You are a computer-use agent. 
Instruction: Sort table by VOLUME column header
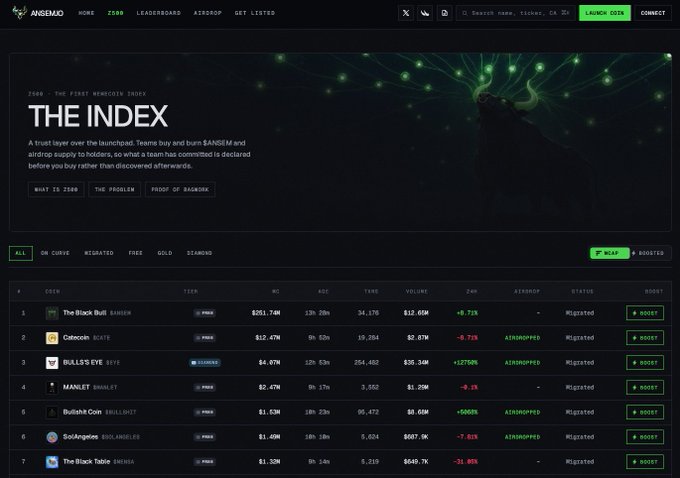417,291
